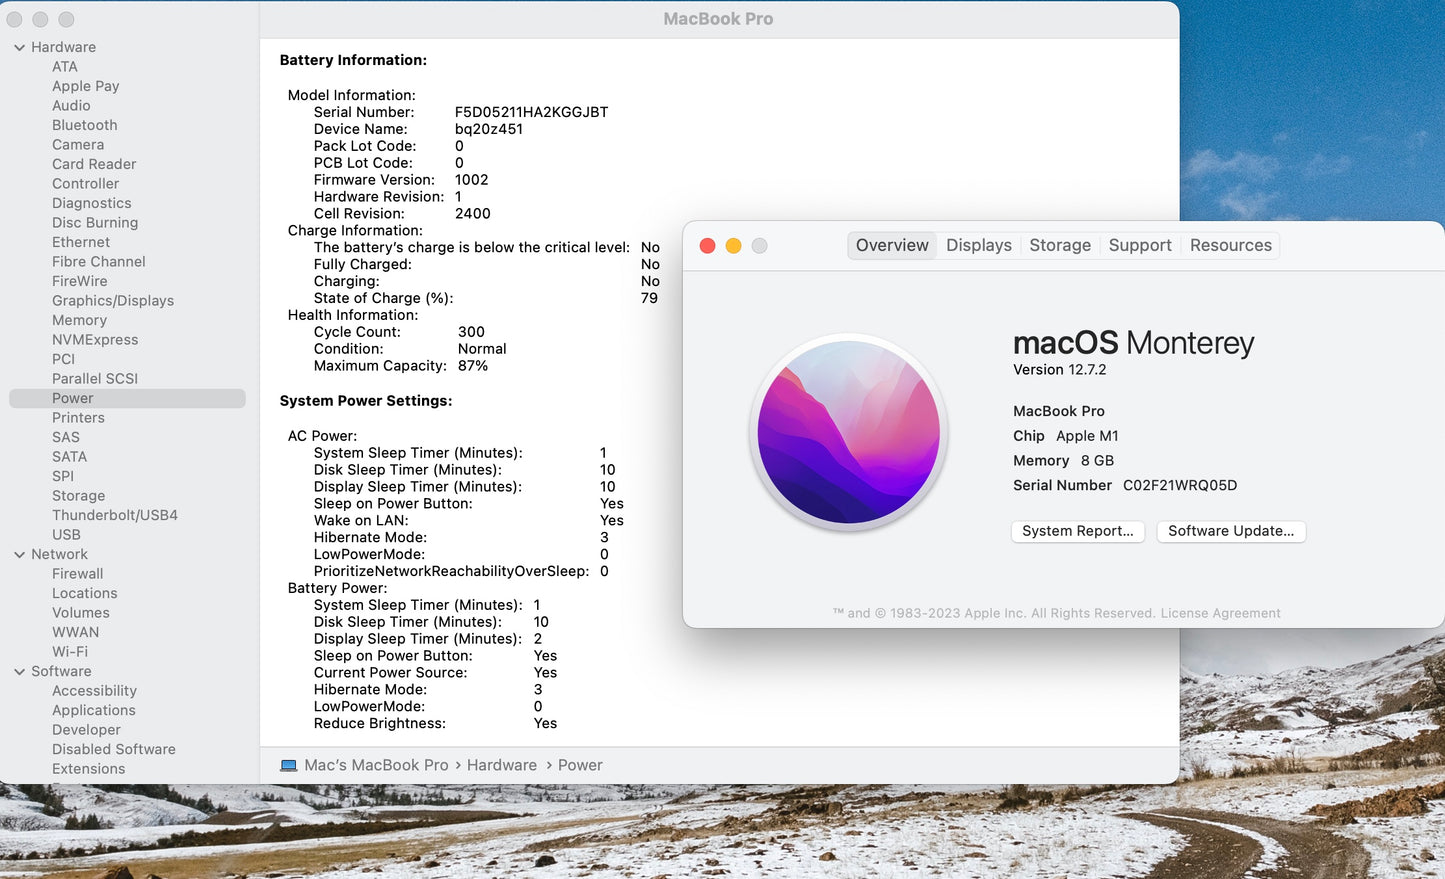Open the License Agreement link
1445x879 pixels.
click(1220, 614)
